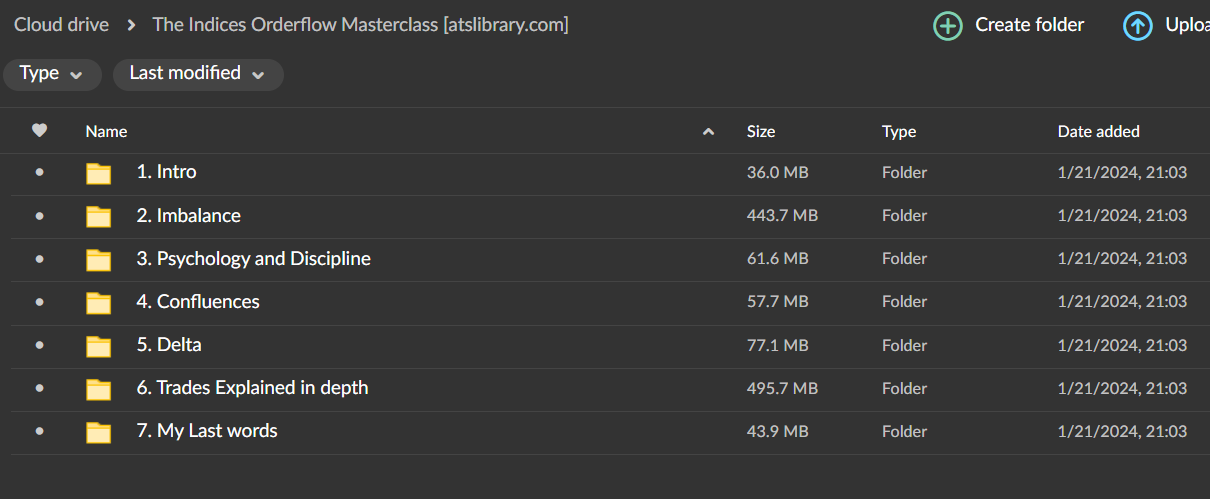Image resolution: width=1210 pixels, height=499 pixels.
Task: Click The Indices Orderflow Masterclass breadcrumb
Action: click(x=360, y=25)
